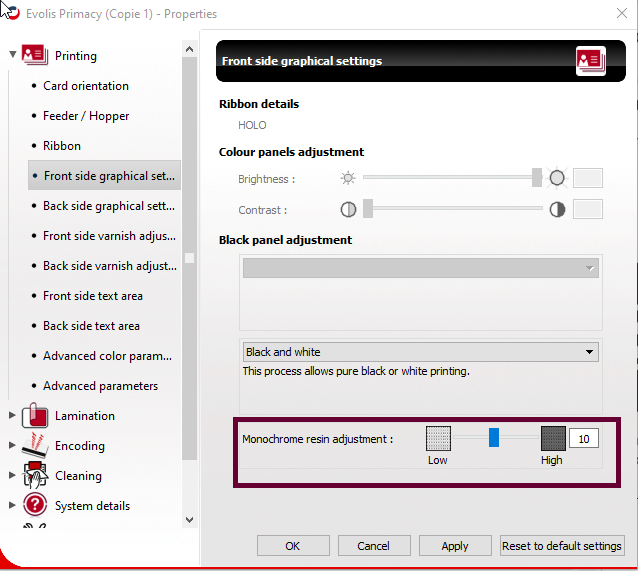The width and height of the screenshot is (638, 571).
Task: Expand the System details section
Action: pos(12,505)
